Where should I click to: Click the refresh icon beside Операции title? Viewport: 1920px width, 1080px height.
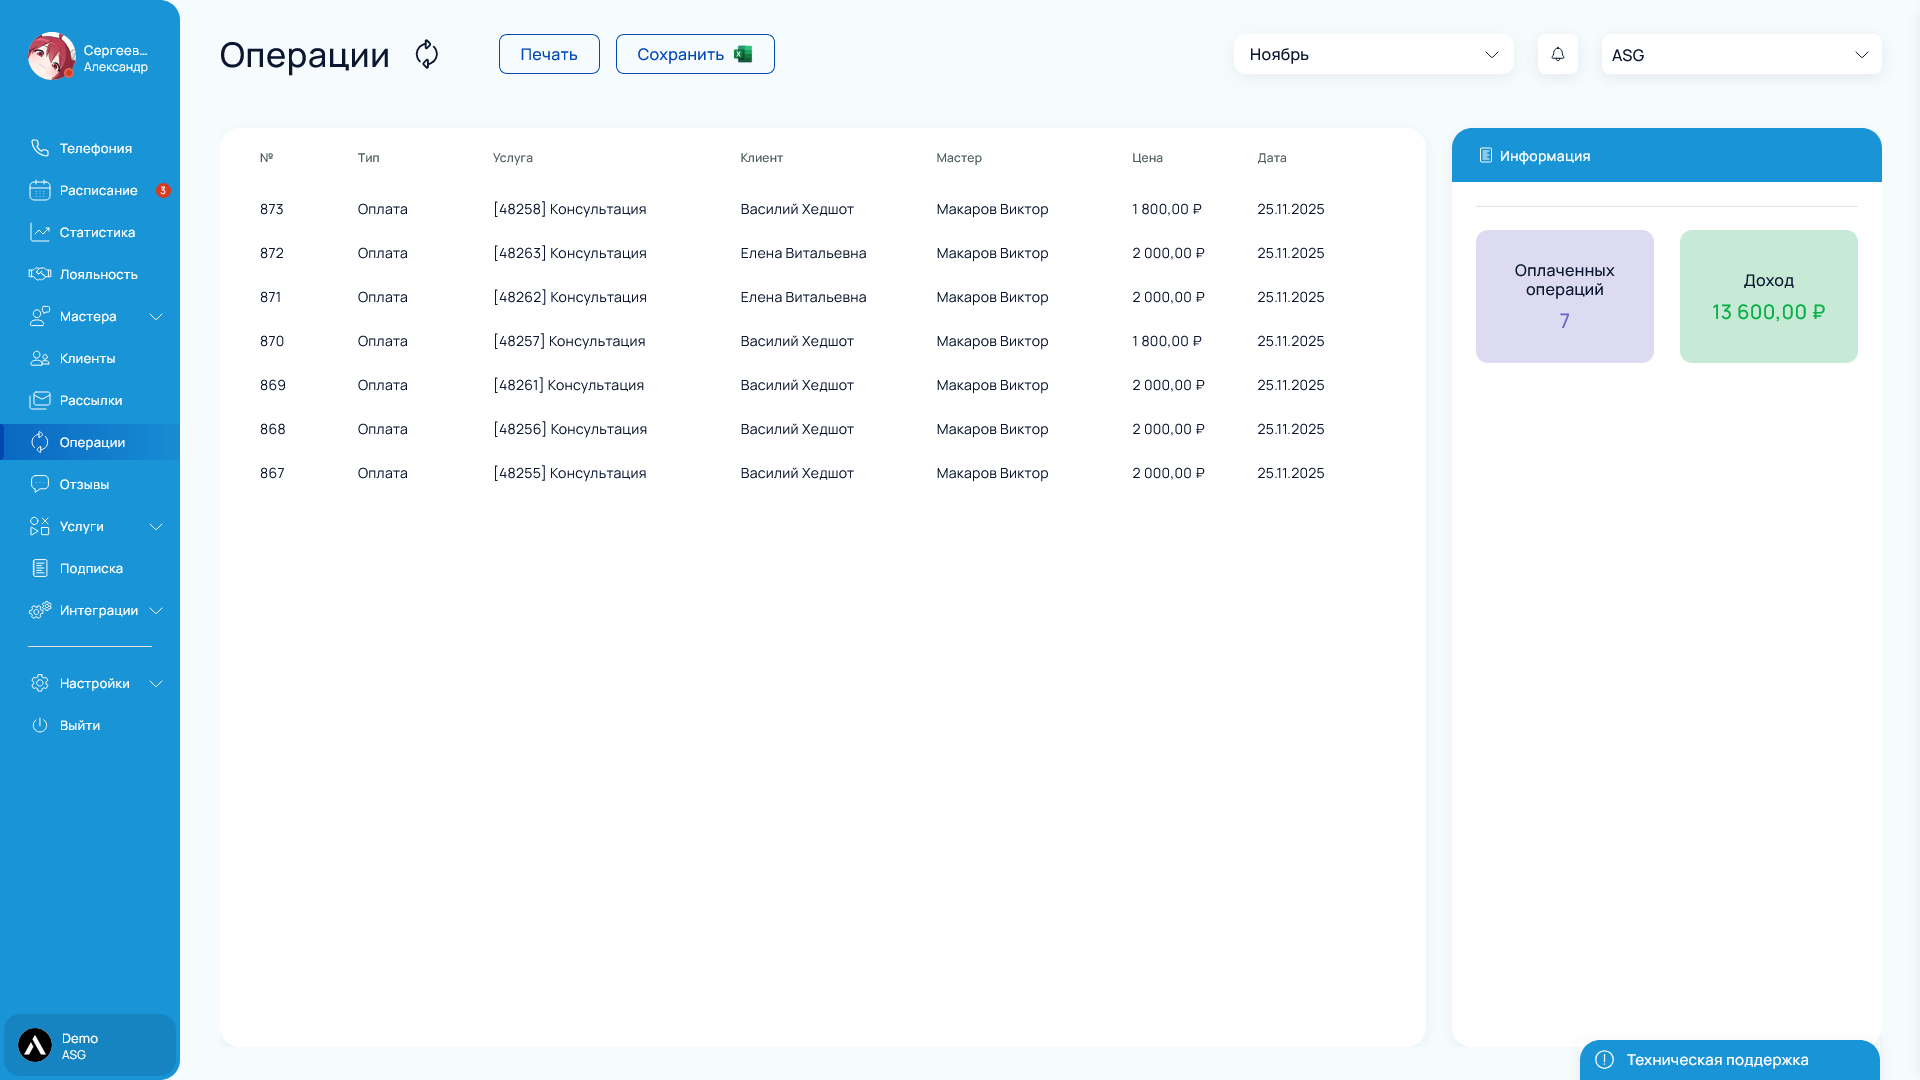tap(427, 54)
